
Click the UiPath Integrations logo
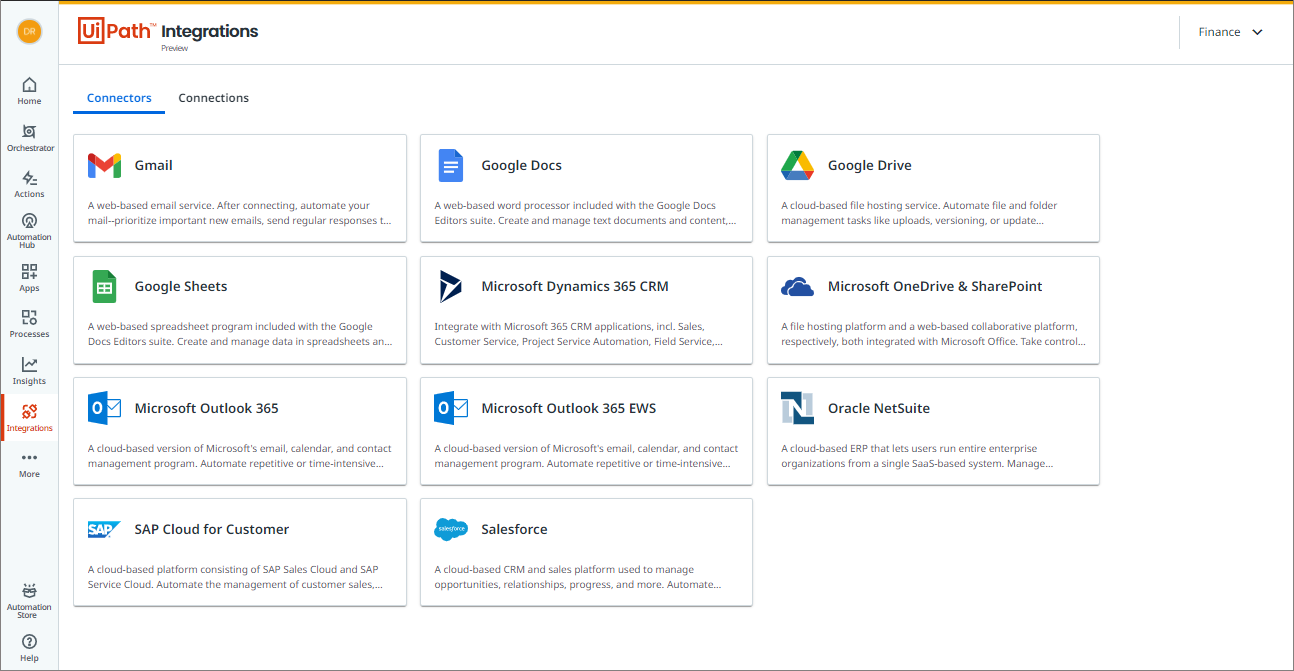pos(168,33)
